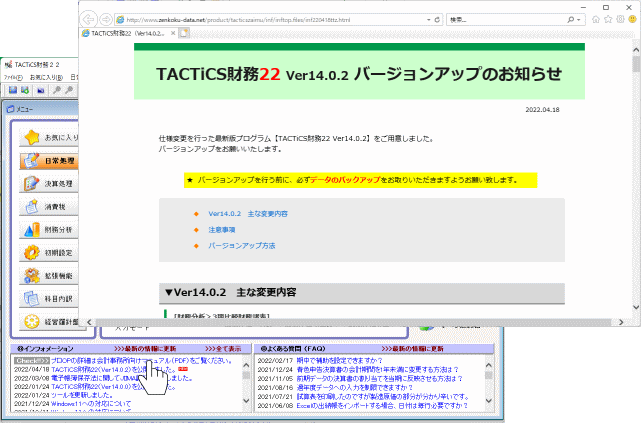
Task: Open 2022/01/24 ツールを更新しました news item
Action: pyautogui.click(x=82, y=395)
